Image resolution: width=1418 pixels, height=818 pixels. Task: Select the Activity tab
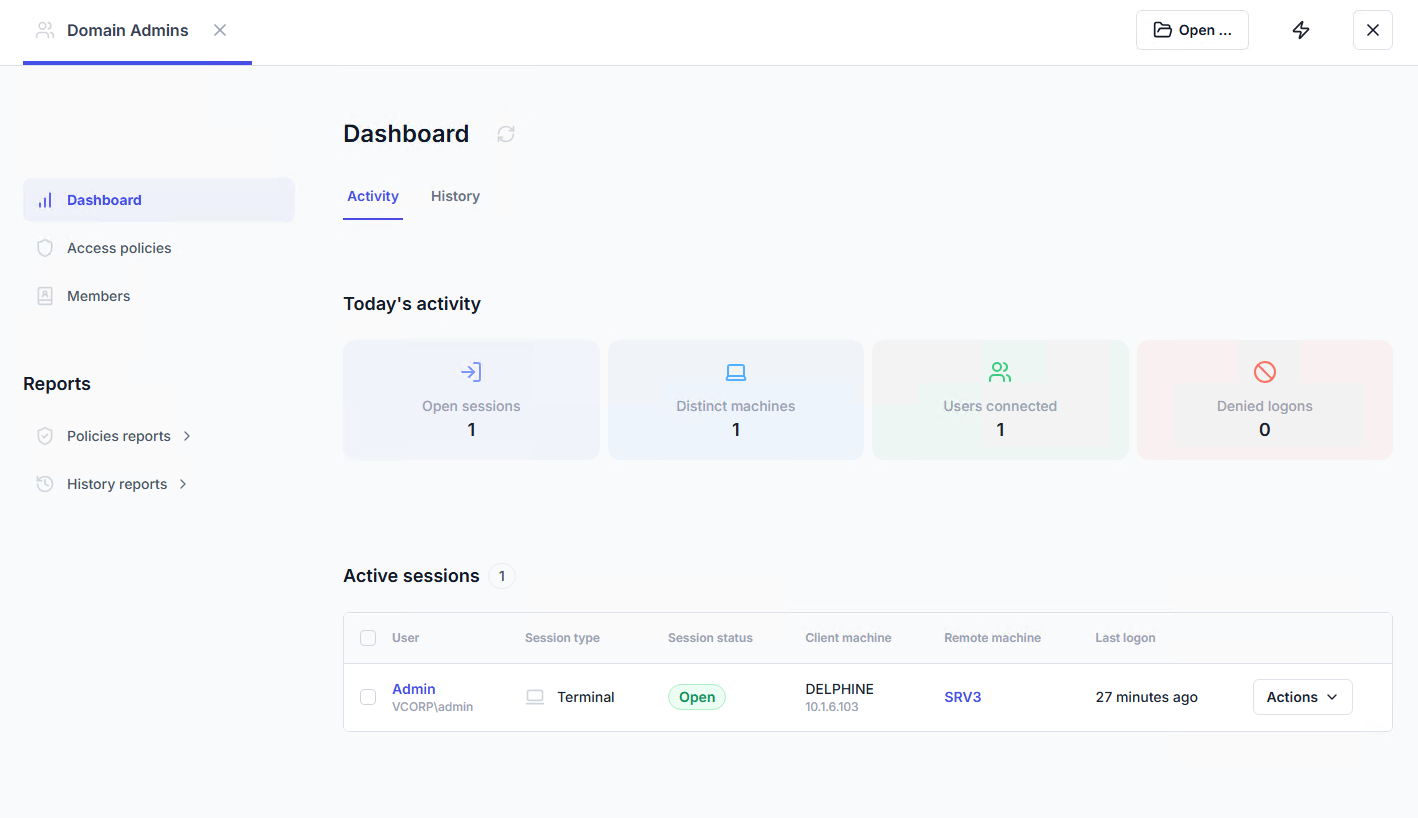coord(373,196)
